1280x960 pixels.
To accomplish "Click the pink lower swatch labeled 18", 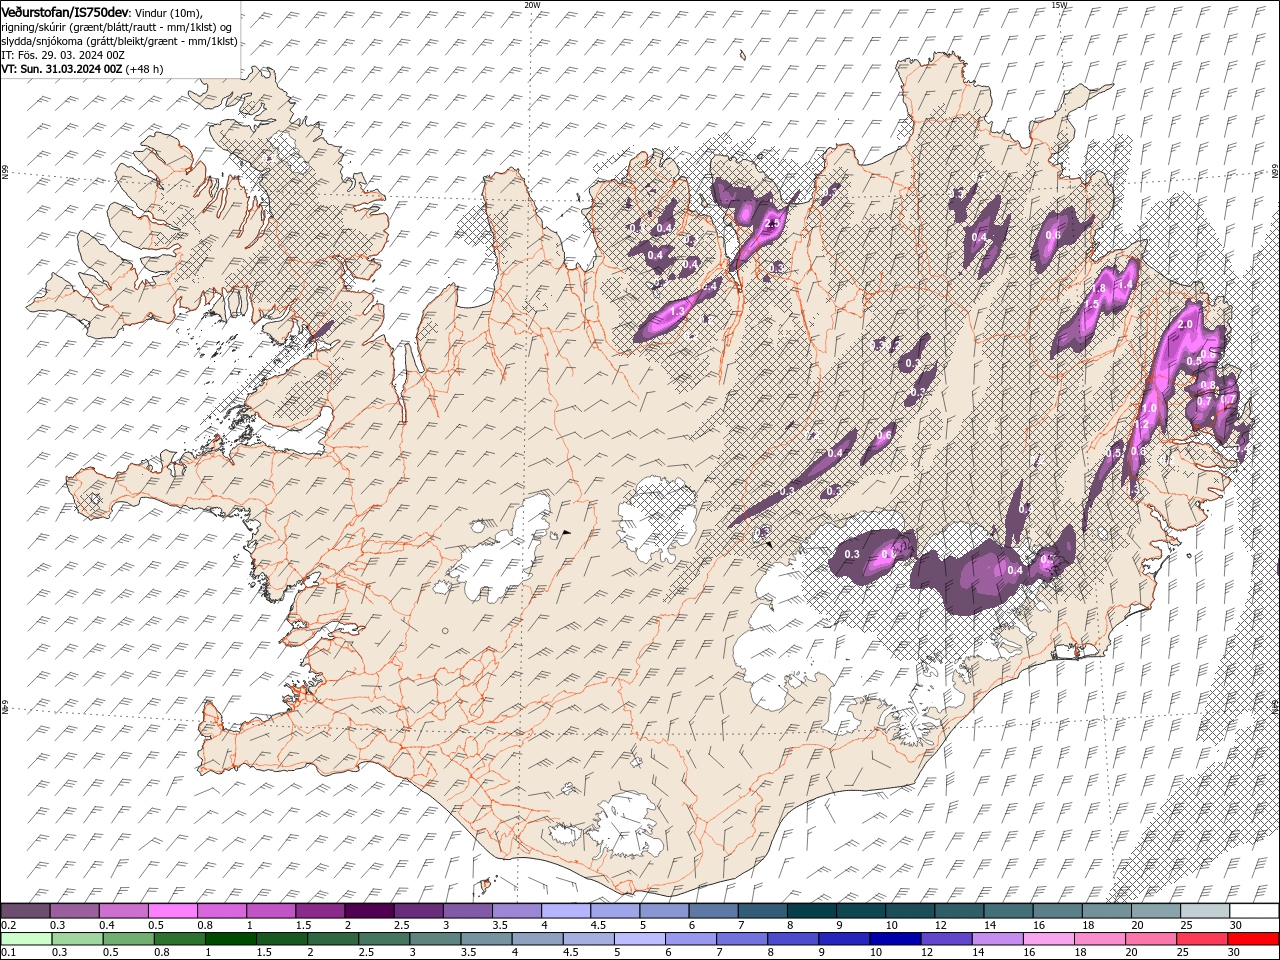I will tap(1098, 939).
